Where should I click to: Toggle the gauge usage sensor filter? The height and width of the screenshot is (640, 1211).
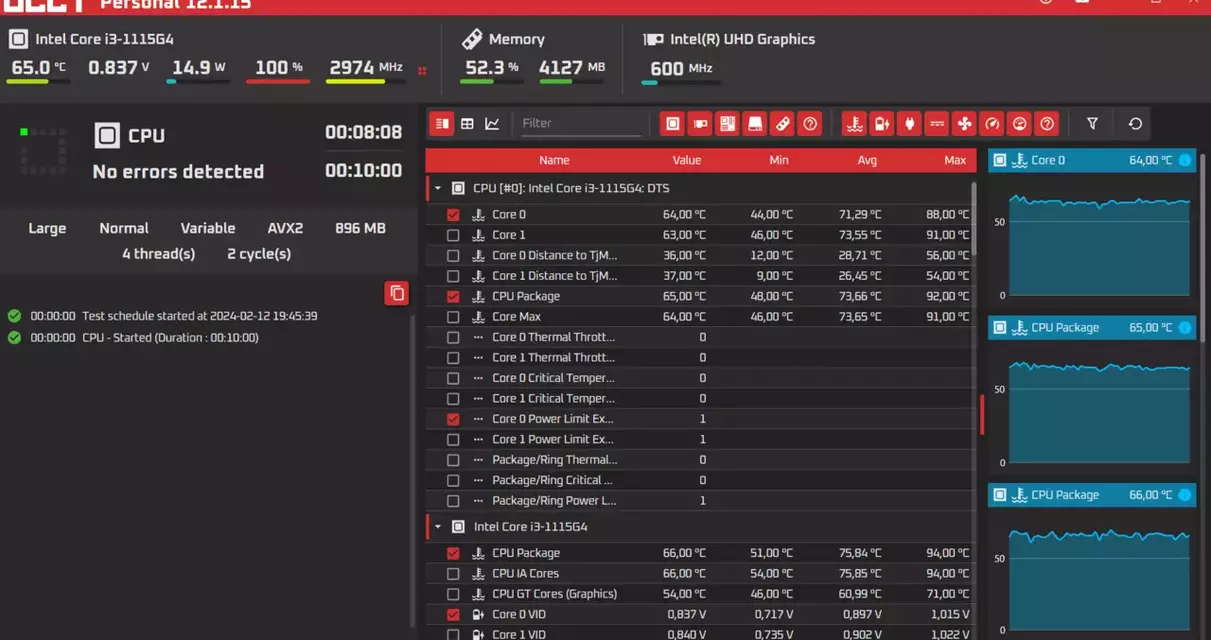pyautogui.click(x=991, y=123)
